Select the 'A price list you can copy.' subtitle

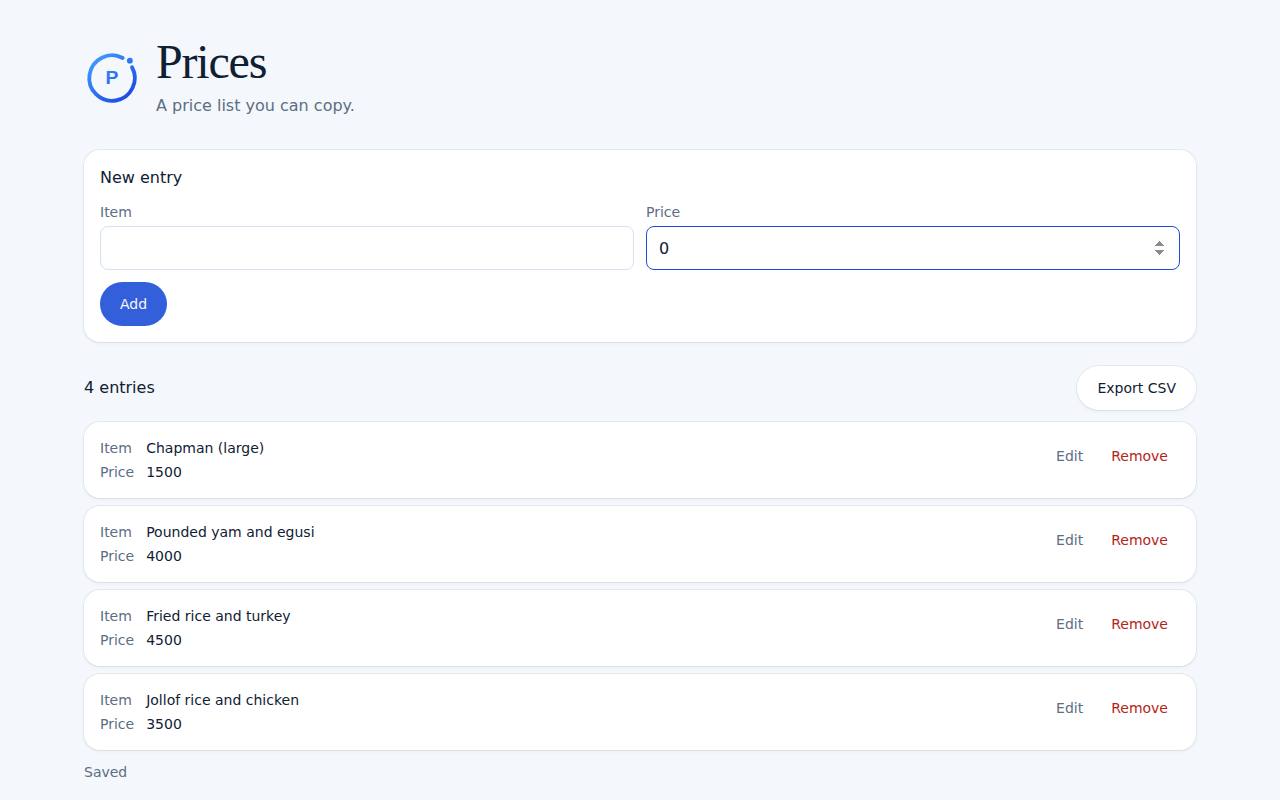(x=255, y=105)
